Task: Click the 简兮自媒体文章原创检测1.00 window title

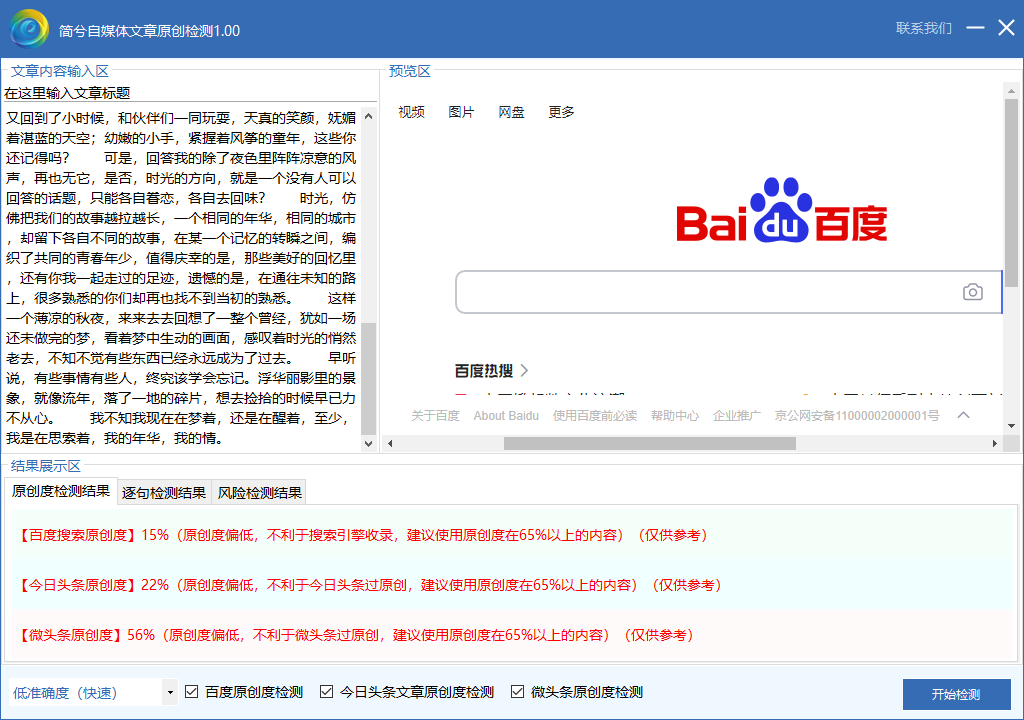Action: tap(150, 31)
